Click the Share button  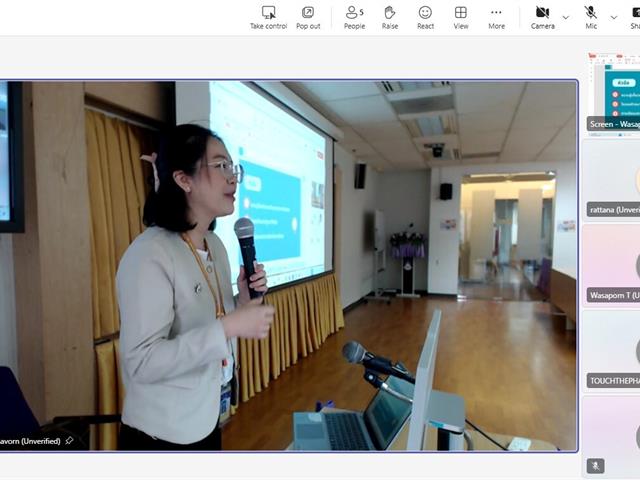tap(634, 16)
